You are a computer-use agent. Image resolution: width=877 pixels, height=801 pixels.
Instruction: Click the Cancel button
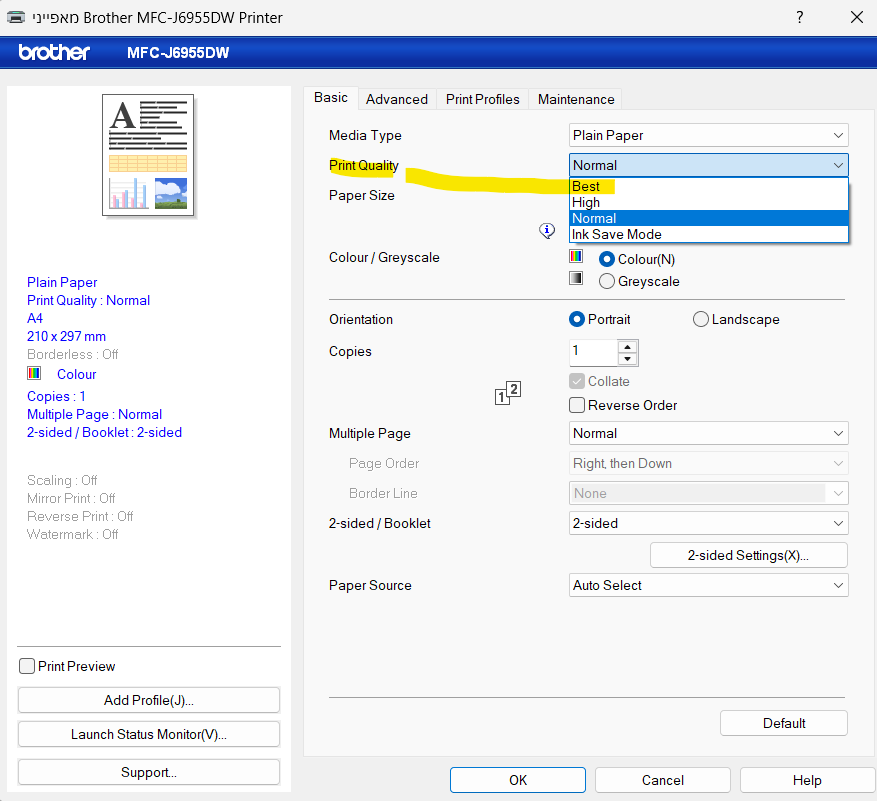[x=663, y=780]
